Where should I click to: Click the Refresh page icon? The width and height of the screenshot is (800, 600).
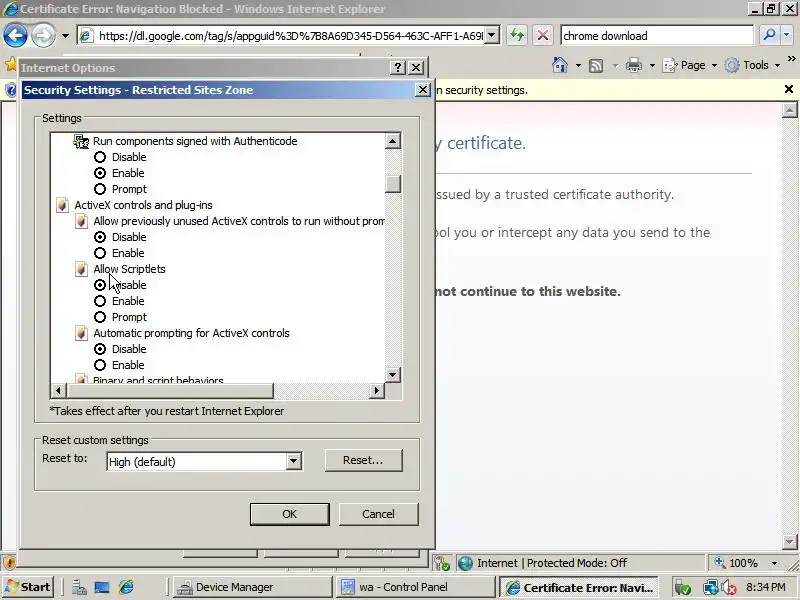(x=517, y=36)
